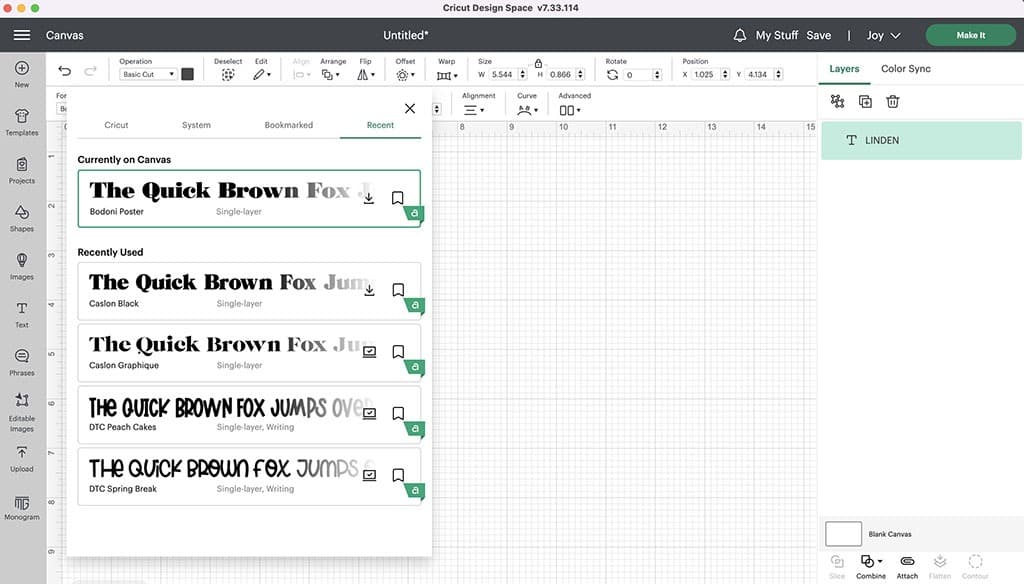This screenshot has width=1024, height=584.
Task: Select DTC Peach Cakes font
Action: [249, 414]
